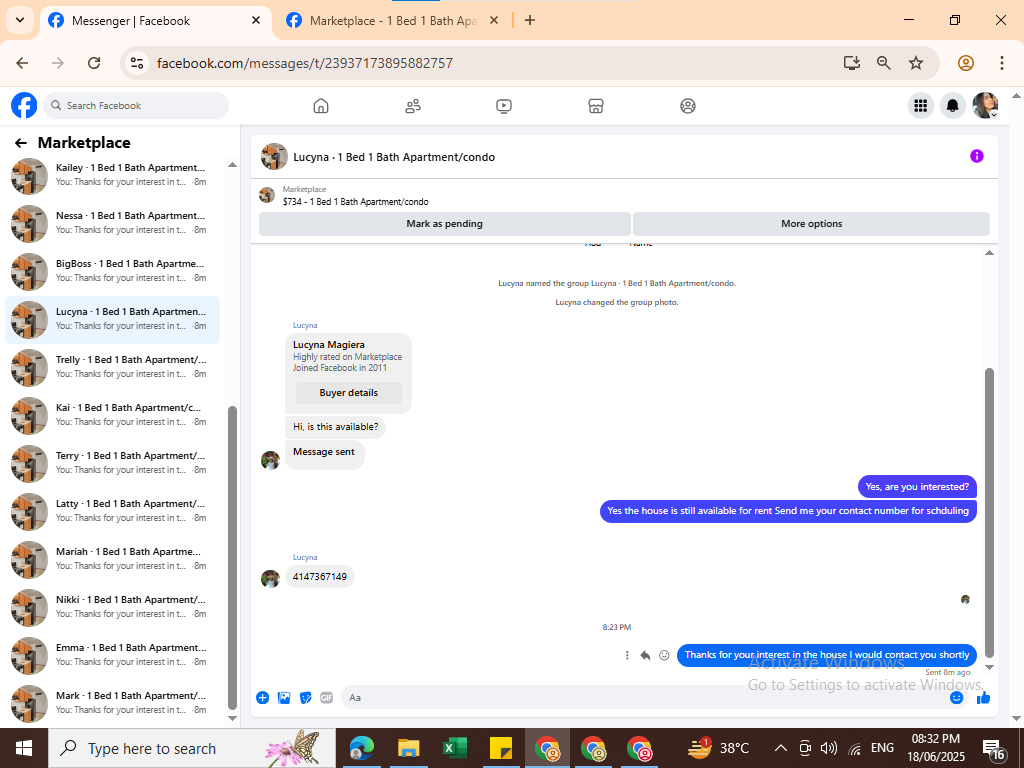Open emoji picker in message field
Viewport: 1024px width, 768px height.
click(957, 697)
